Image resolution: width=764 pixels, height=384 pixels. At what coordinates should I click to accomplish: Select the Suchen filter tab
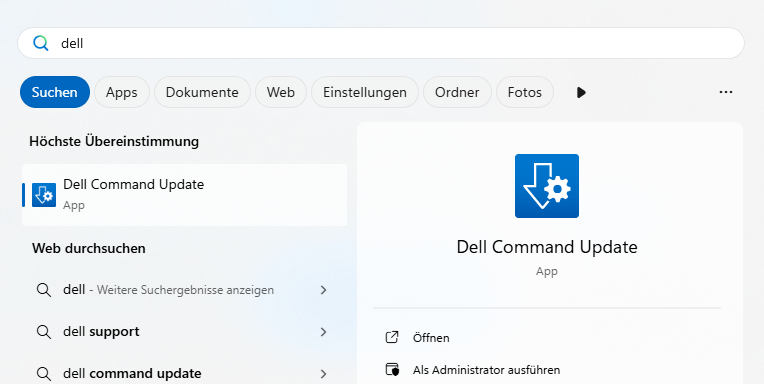(x=55, y=92)
